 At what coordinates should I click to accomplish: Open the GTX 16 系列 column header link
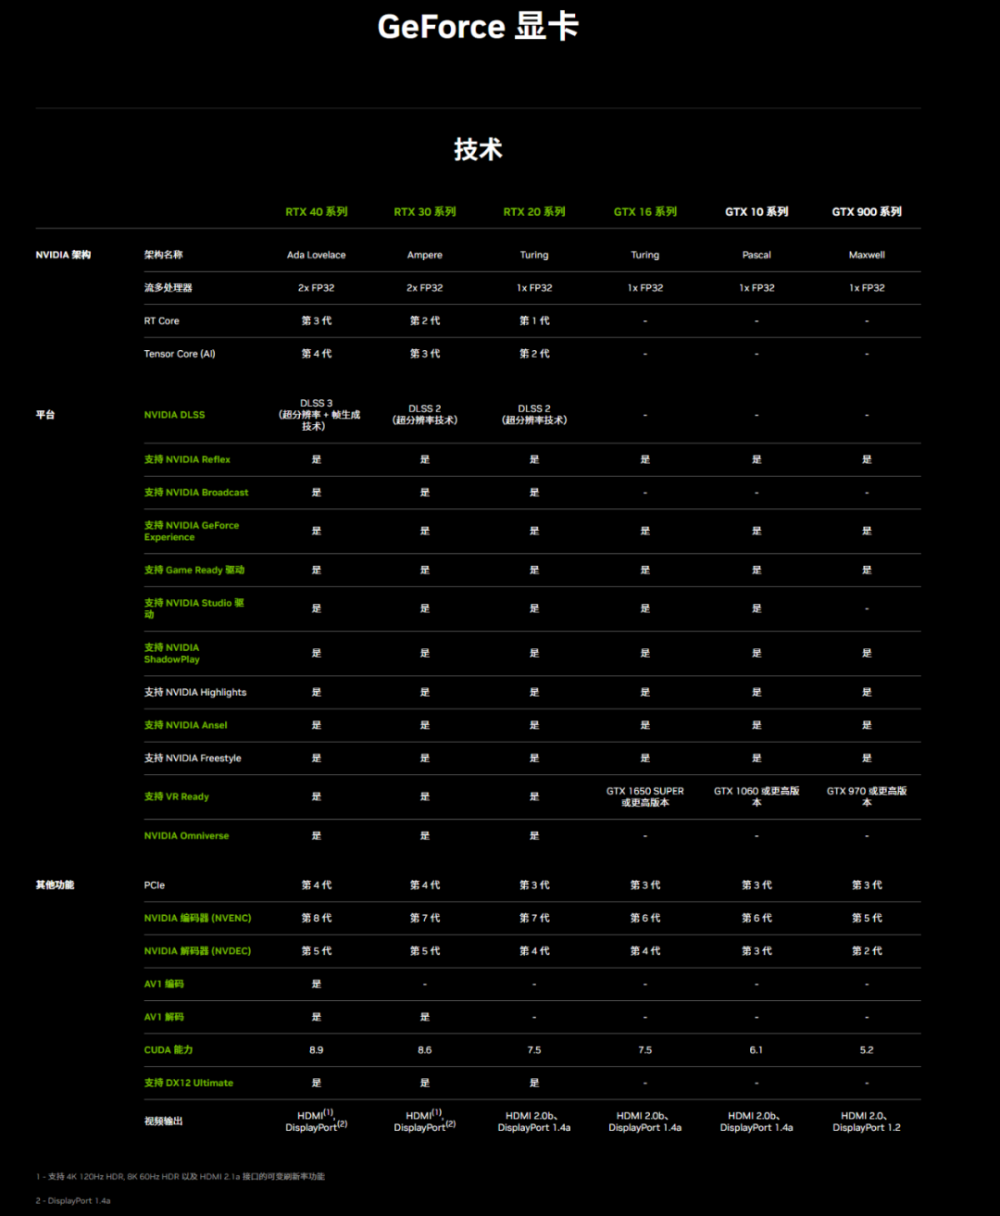pos(645,212)
